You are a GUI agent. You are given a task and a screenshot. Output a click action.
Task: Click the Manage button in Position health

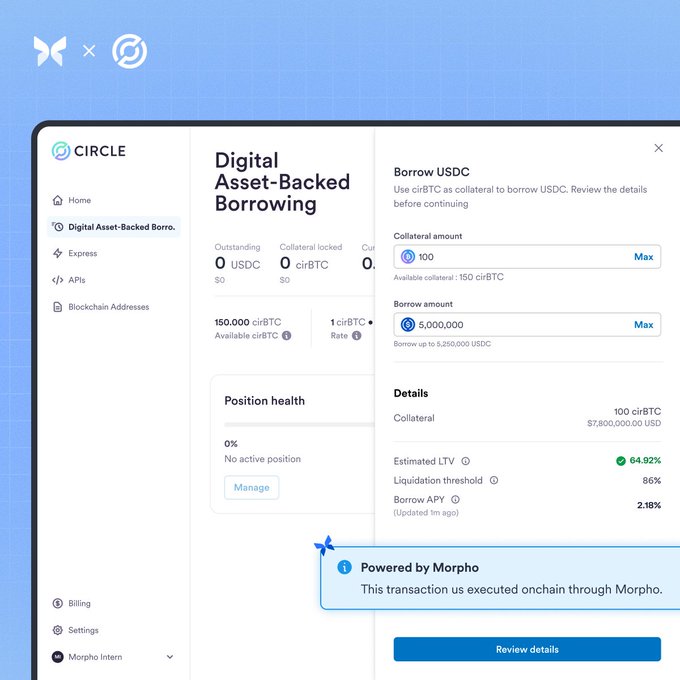[252, 487]
